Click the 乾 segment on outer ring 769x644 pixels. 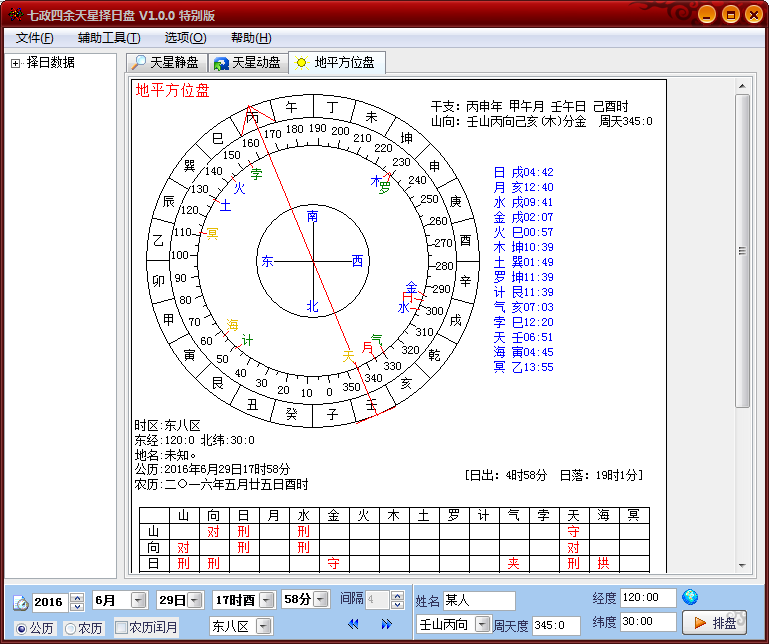(x=435, y=355)
